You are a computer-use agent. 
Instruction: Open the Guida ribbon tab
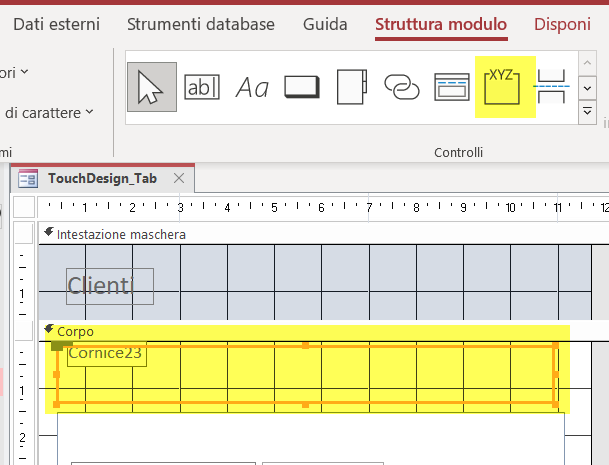click(325, 24)
